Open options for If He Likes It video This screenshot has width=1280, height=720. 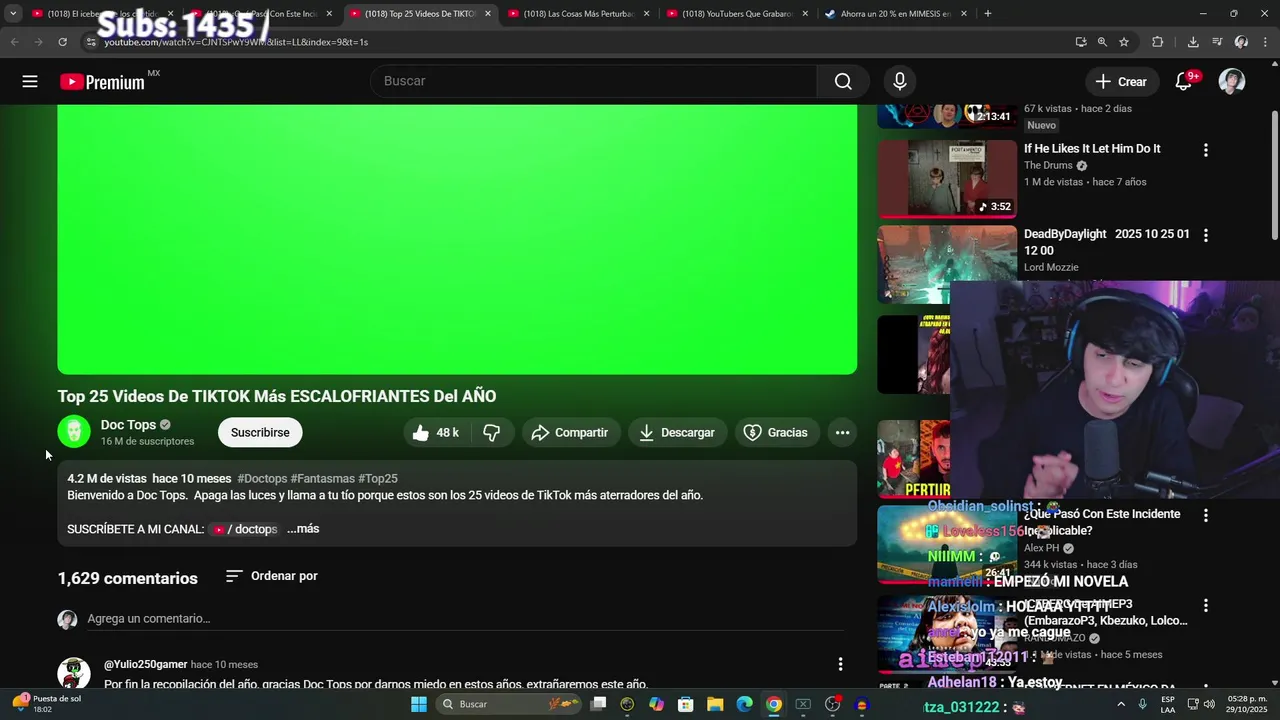[1205, 150]
